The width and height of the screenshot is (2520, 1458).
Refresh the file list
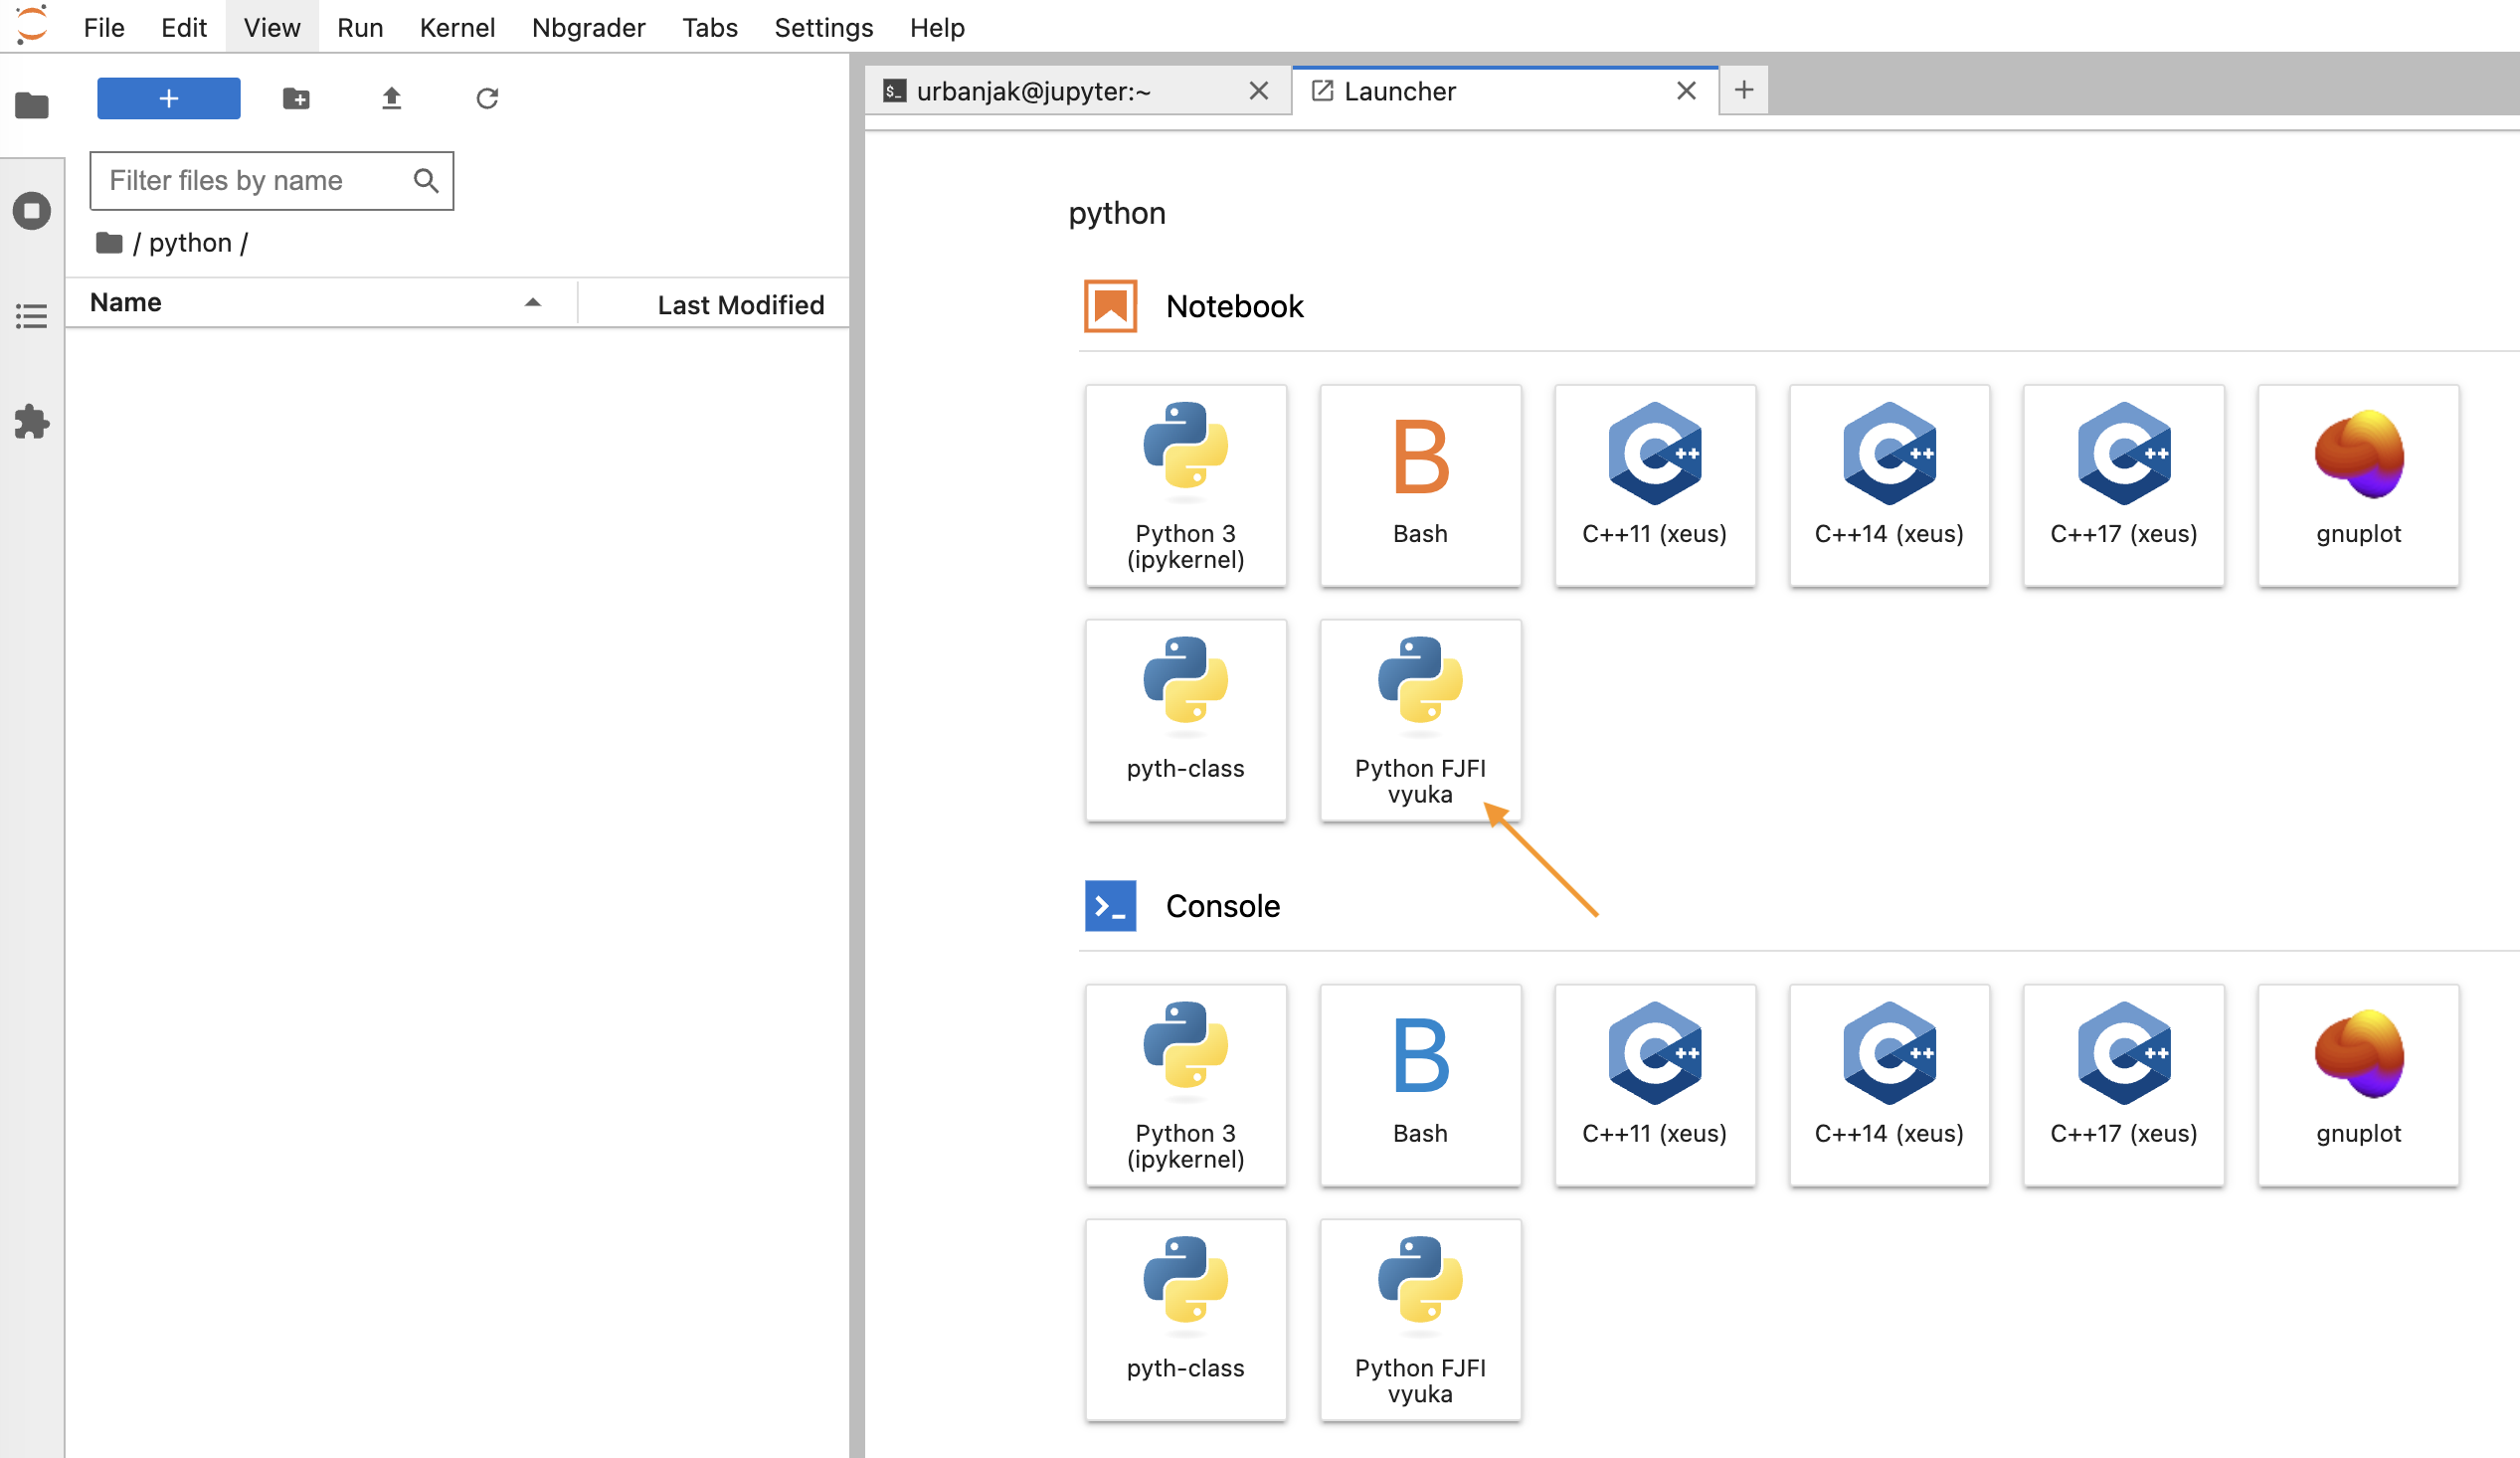[487, 98]
